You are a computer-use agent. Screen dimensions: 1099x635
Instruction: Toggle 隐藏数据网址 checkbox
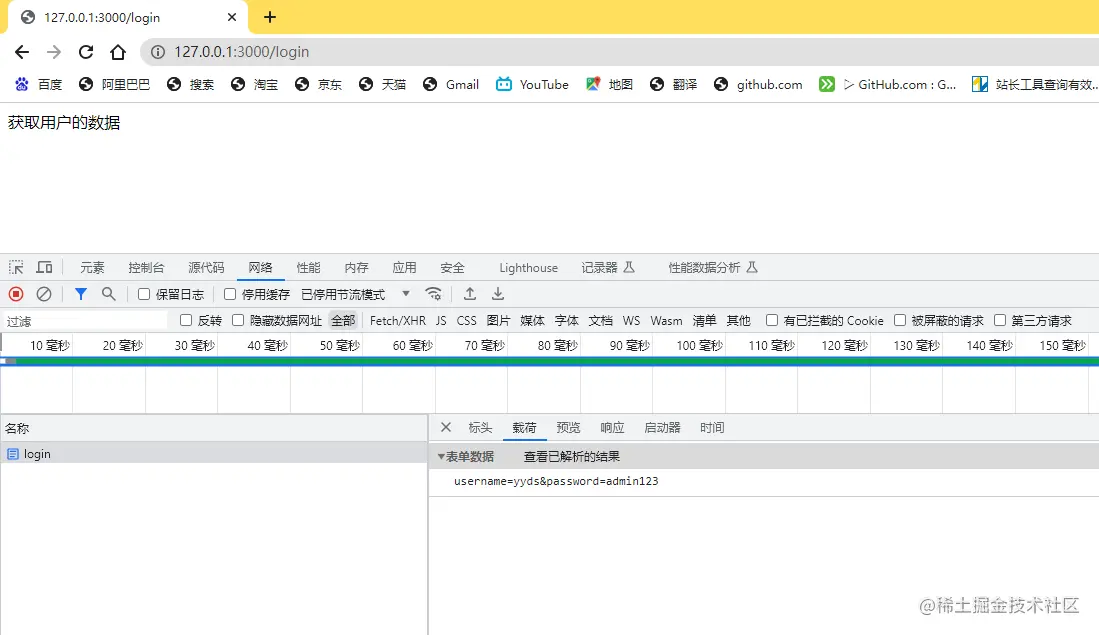click(x=238, y=320)
